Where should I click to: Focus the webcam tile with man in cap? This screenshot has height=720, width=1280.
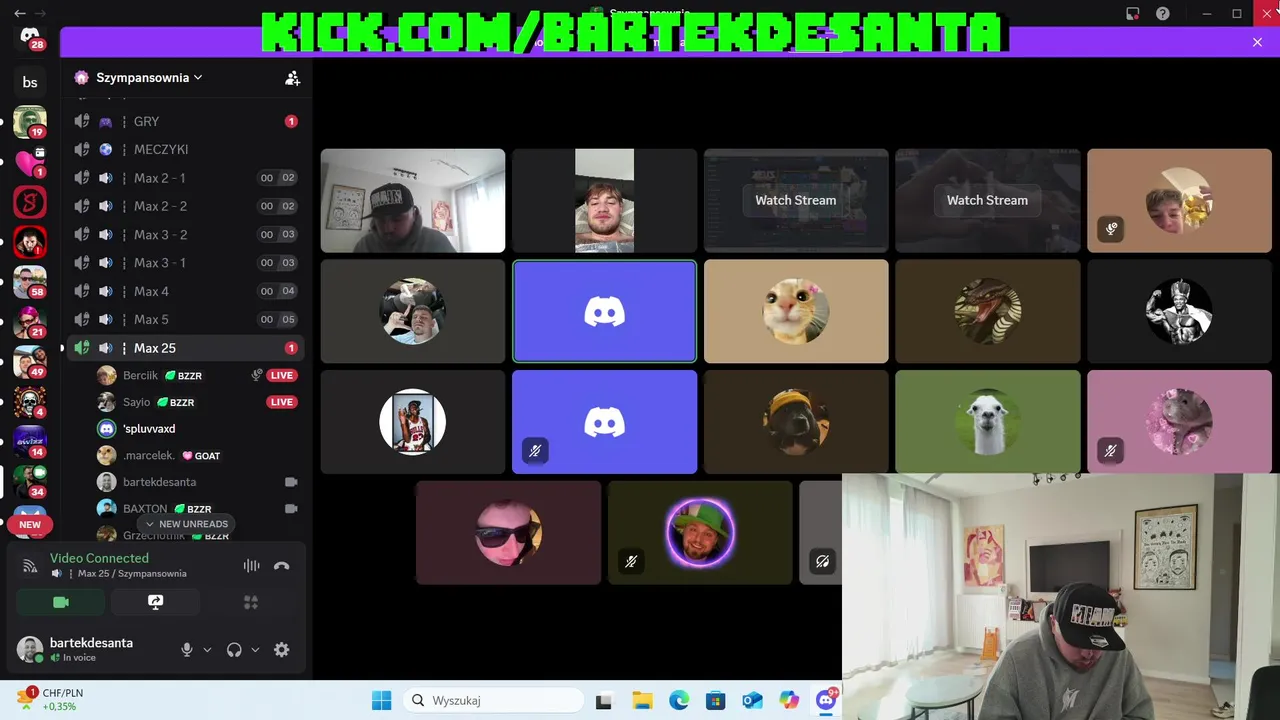(412, 200)
